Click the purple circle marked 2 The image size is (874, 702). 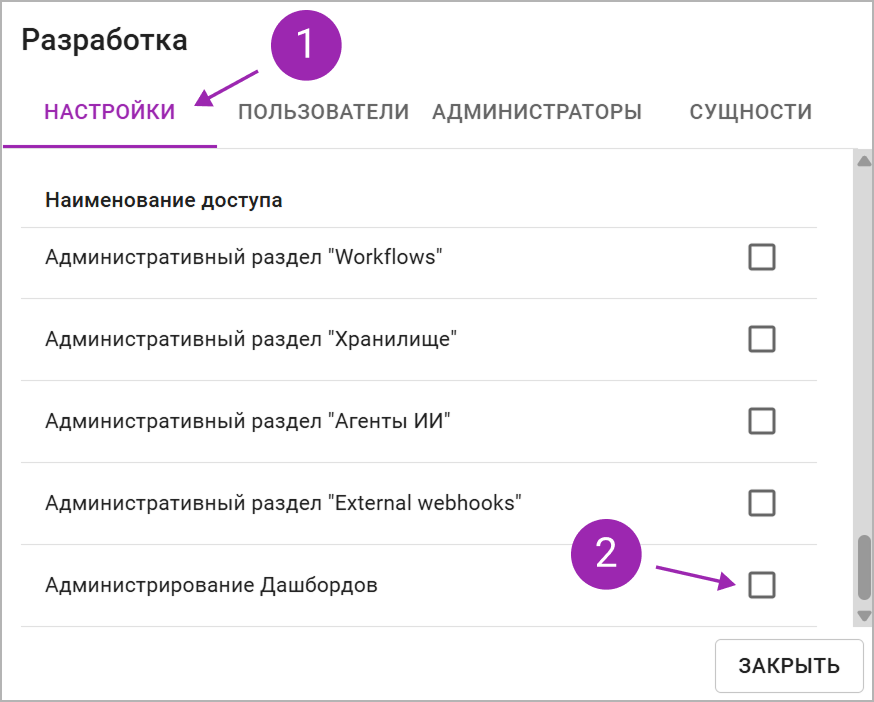coord(606,554)
